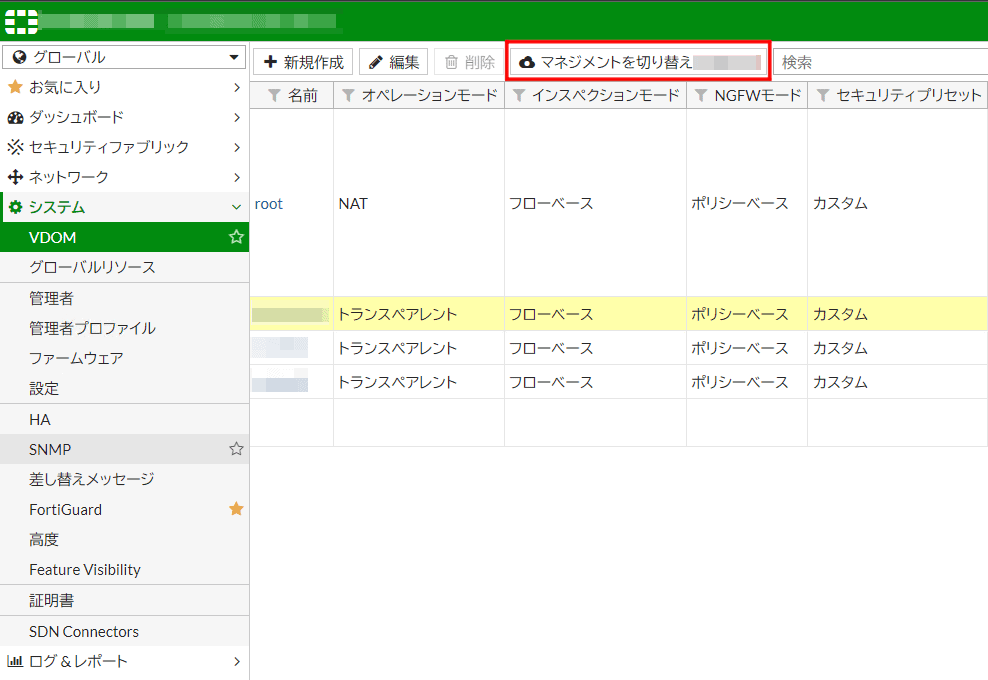Expand the ダッシュボード menu section
Viewport: 988px width, 680px height.
coord(124,117)
